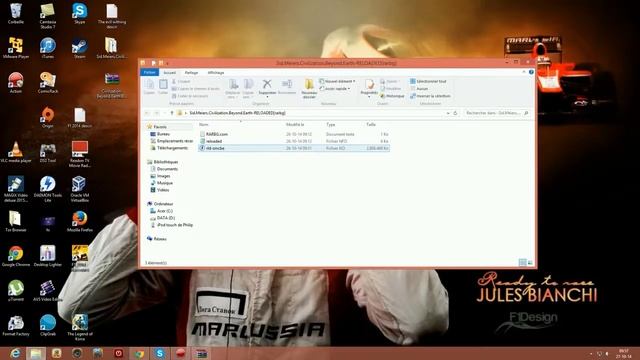
Task: Select the Civilization Beyond Earth desktop shortcut
Action: pyautogui.click(x=111, y=86)
